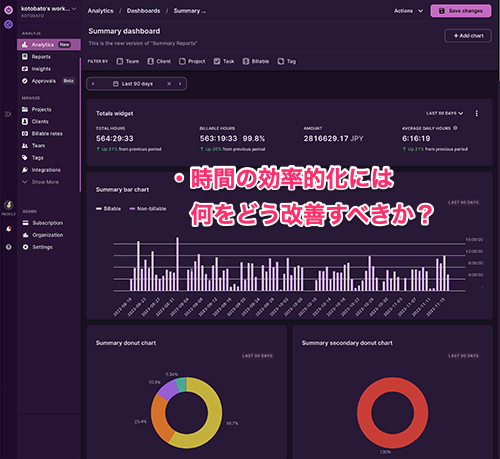The image size is (500, 459).
Task: Click the Add chart button
Action: click(468, 36)
